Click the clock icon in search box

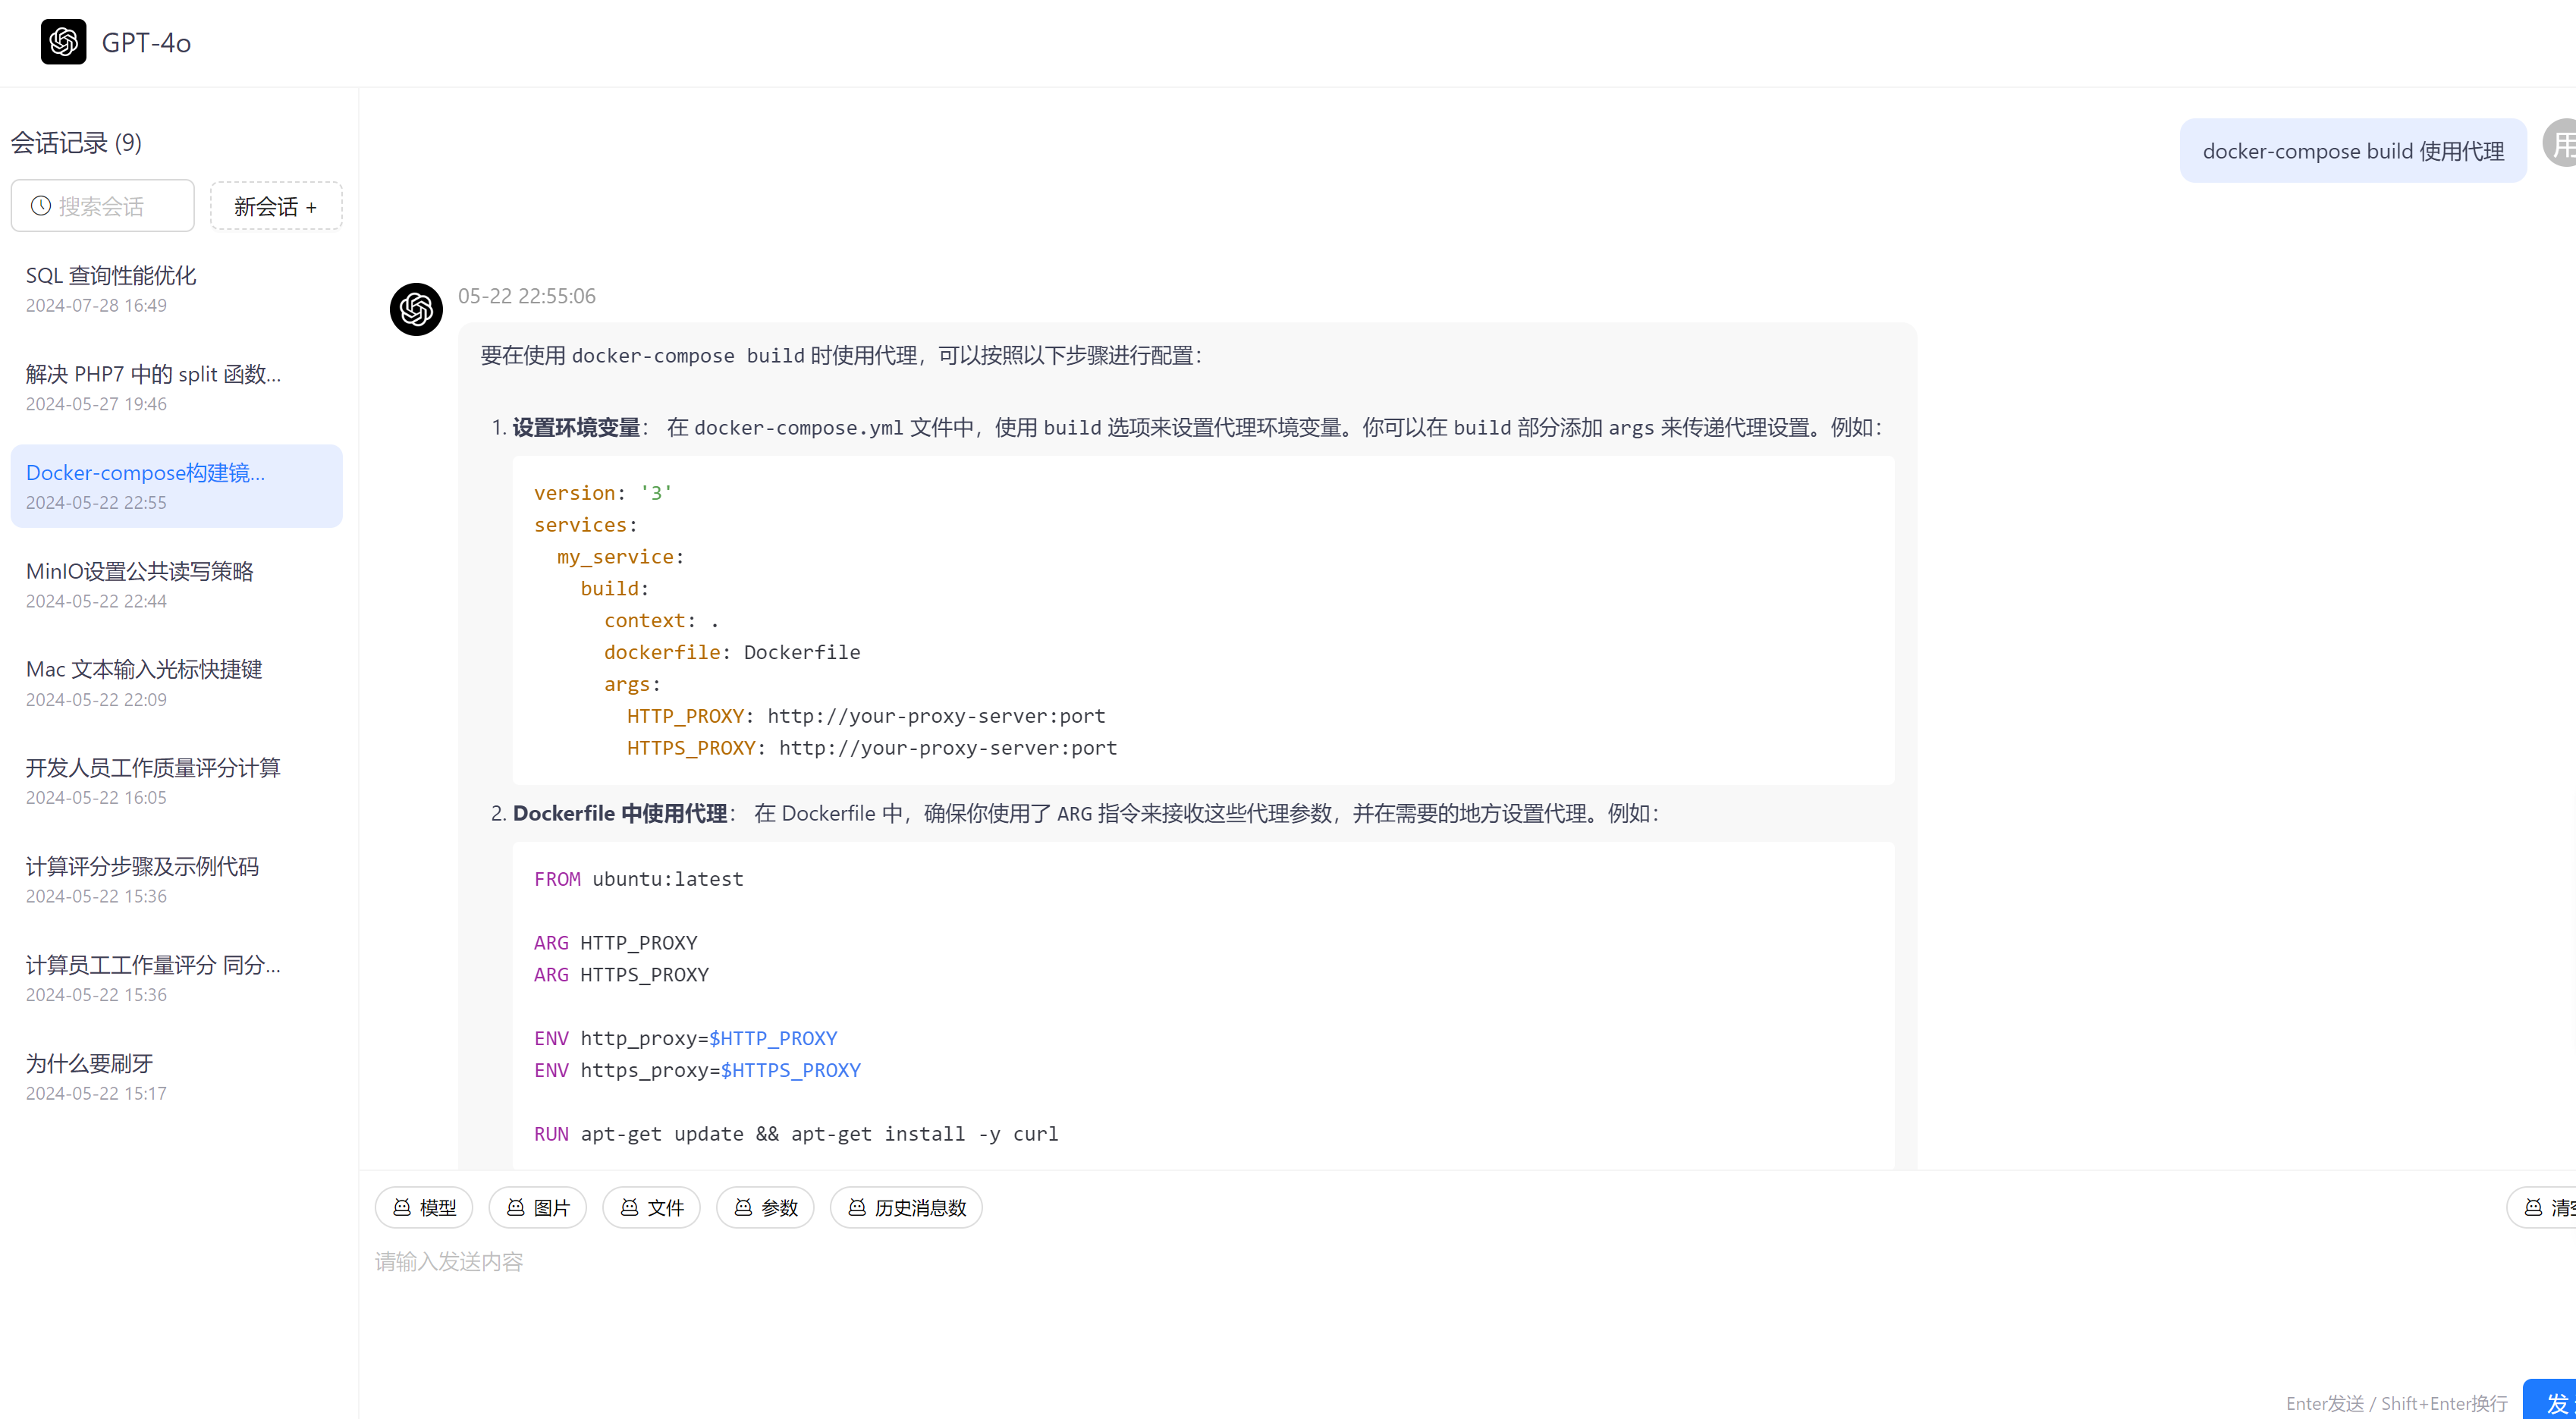click(x=41, y=206)
